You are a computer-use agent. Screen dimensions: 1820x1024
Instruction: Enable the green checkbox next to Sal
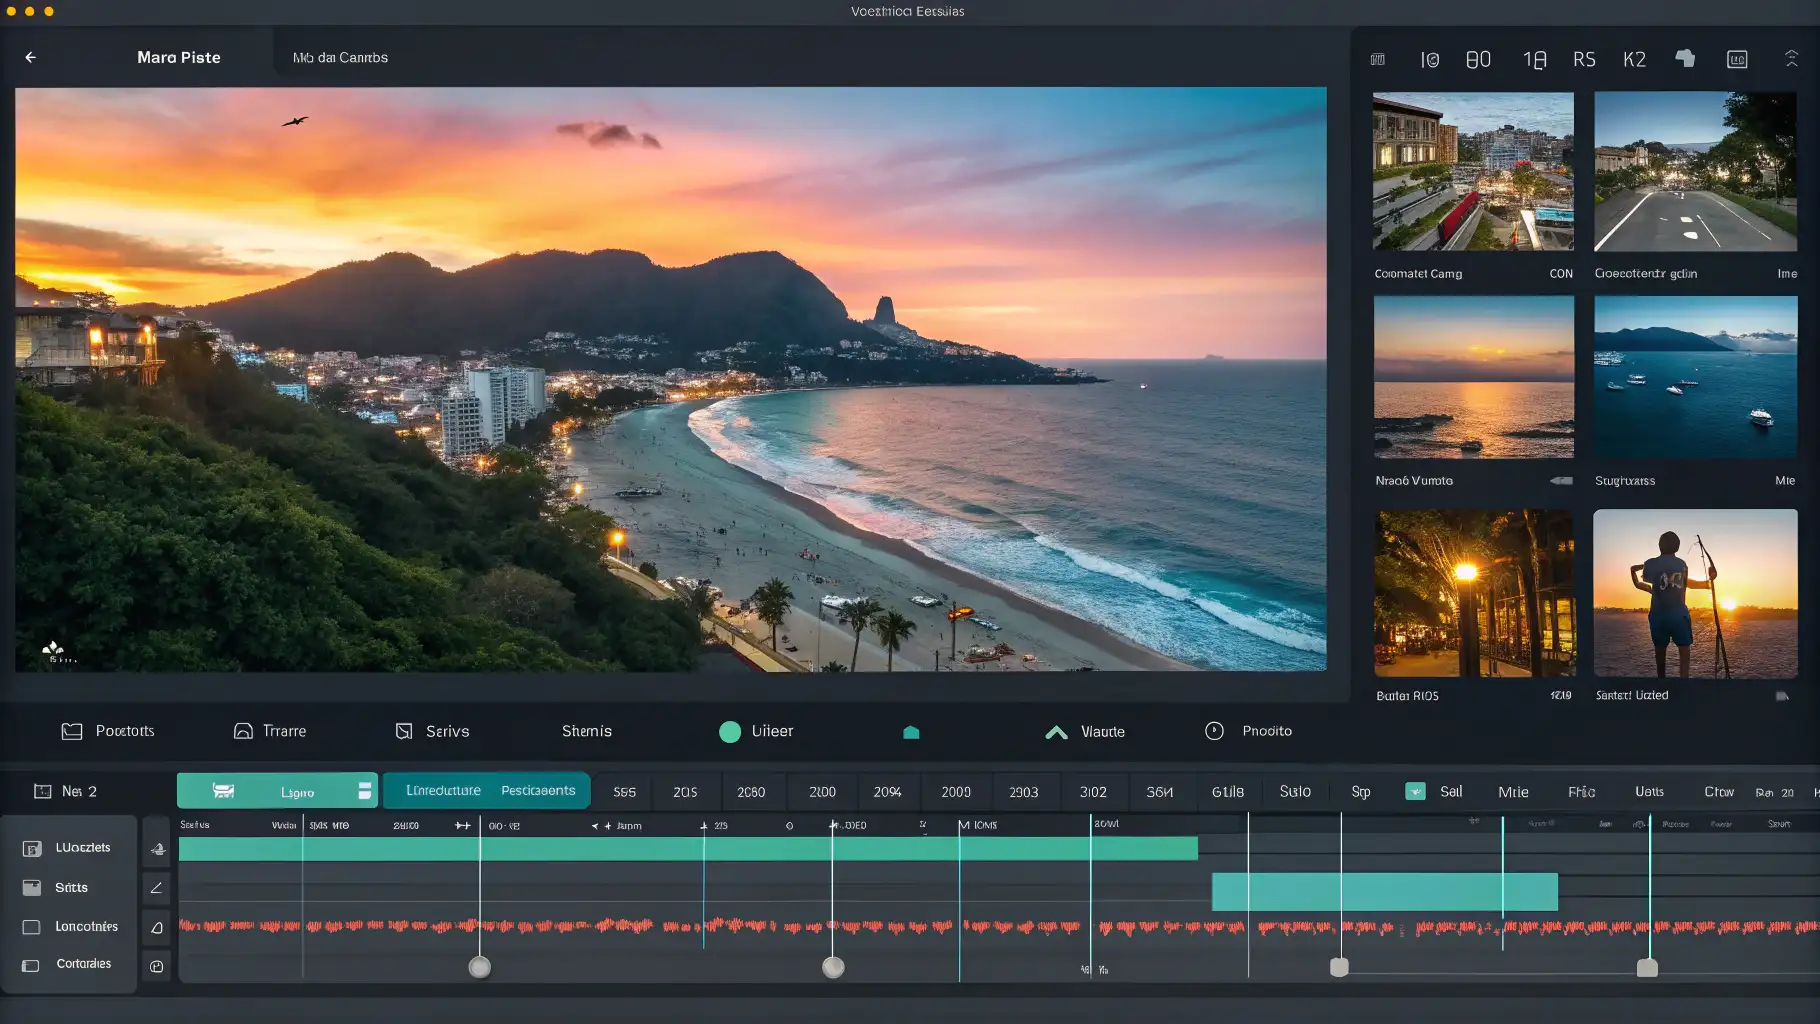[x=1415, y=790]
